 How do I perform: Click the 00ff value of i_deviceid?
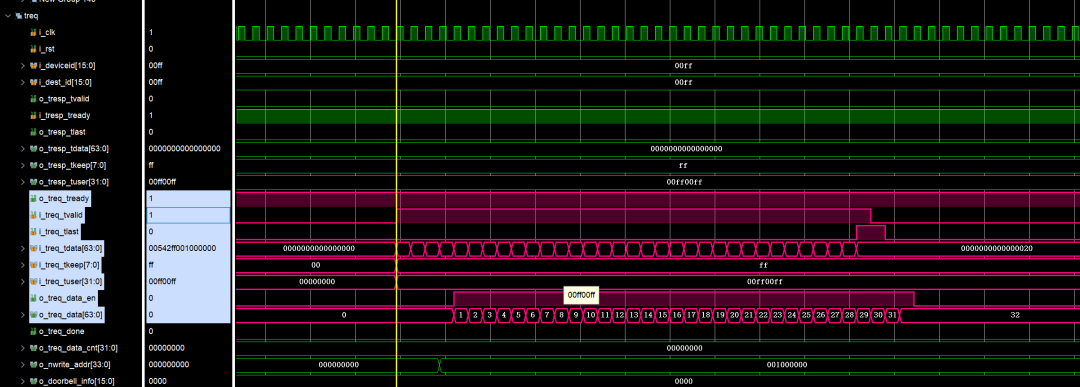(156, 65)
